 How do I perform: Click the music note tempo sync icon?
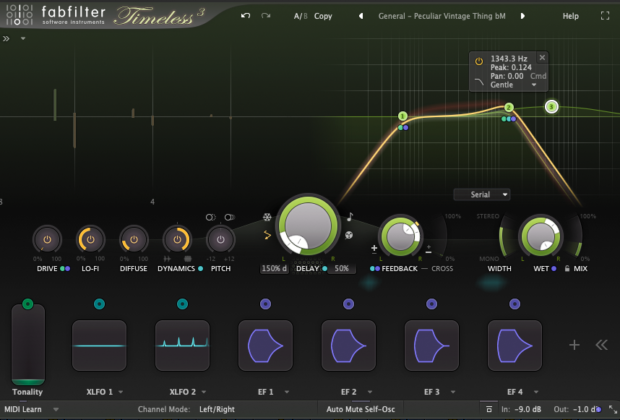click(x=350, y=217)
